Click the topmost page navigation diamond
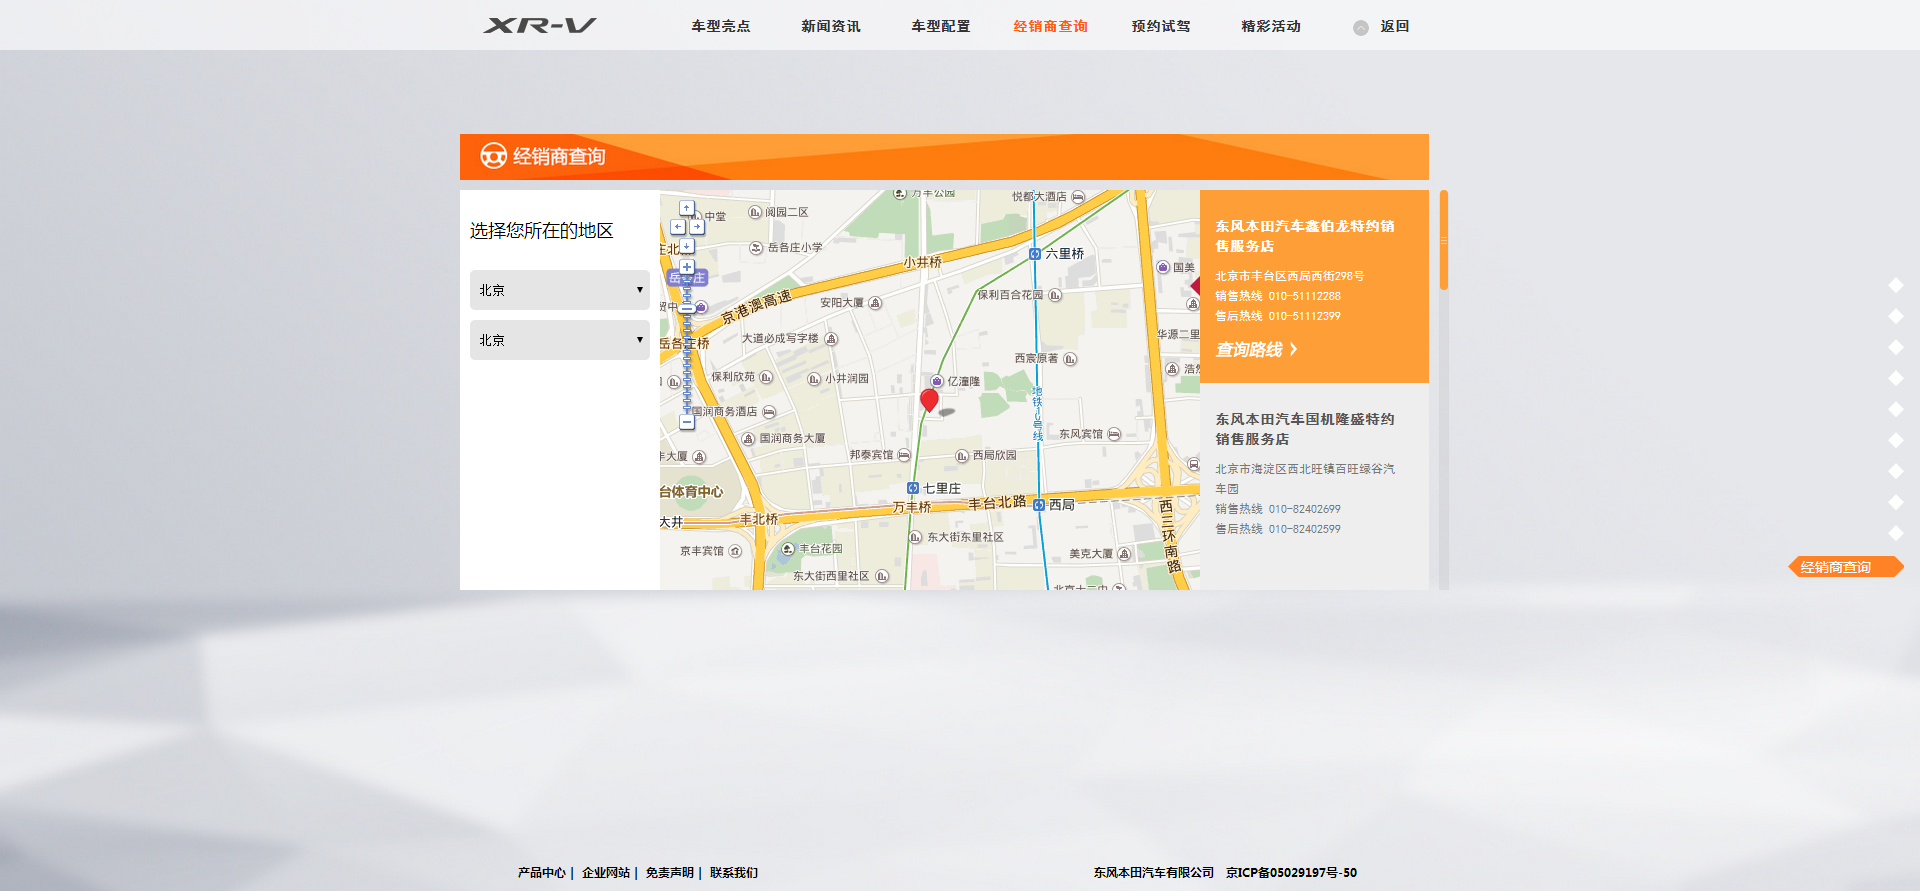The width and height of the screenshot is (1920, 891). pos(1896,285)
